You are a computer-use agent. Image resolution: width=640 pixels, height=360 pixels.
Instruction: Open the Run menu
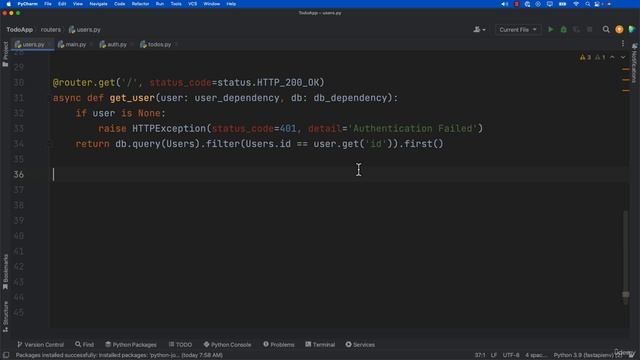tap(160, 4)
